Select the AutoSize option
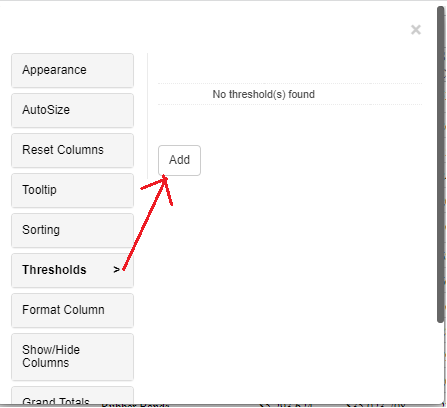The height and width of the screenshot is (408, 447). coord(72,110)
